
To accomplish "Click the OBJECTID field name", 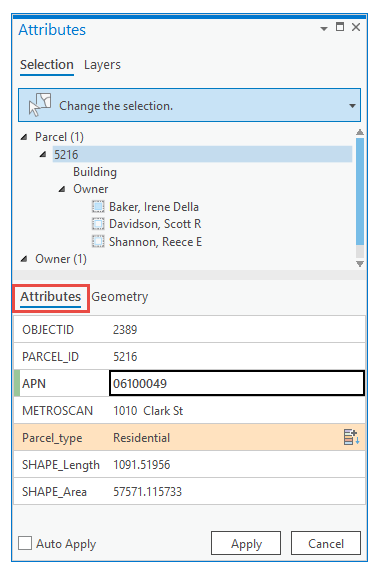I will 48,329.
